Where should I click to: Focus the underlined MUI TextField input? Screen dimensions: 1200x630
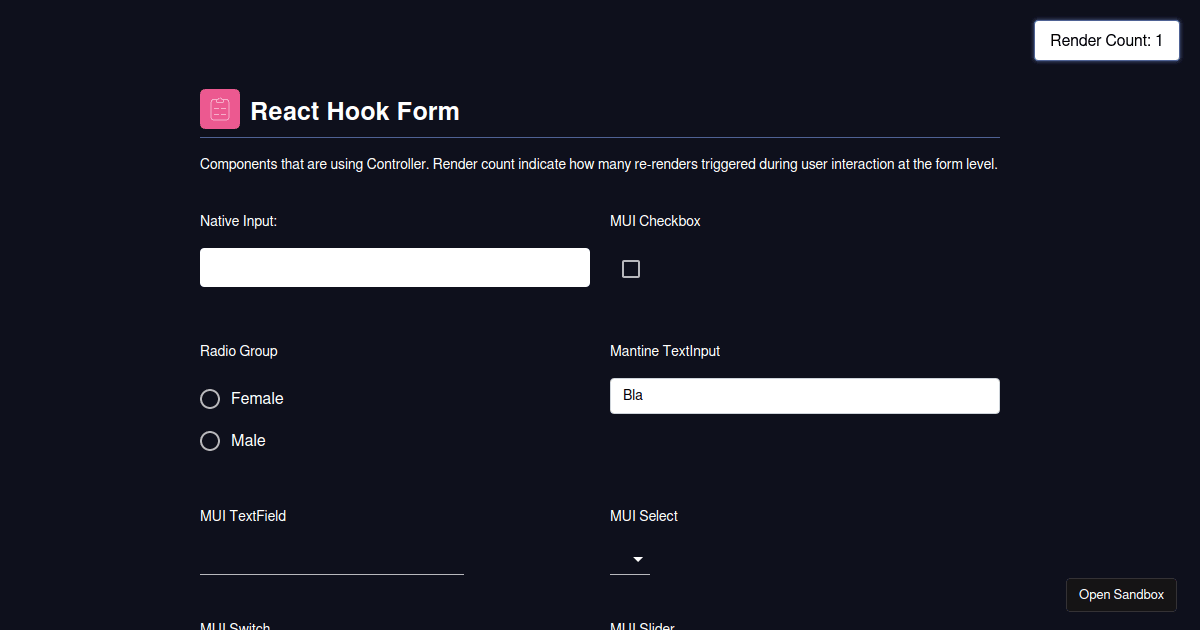(x=330, y=565)
